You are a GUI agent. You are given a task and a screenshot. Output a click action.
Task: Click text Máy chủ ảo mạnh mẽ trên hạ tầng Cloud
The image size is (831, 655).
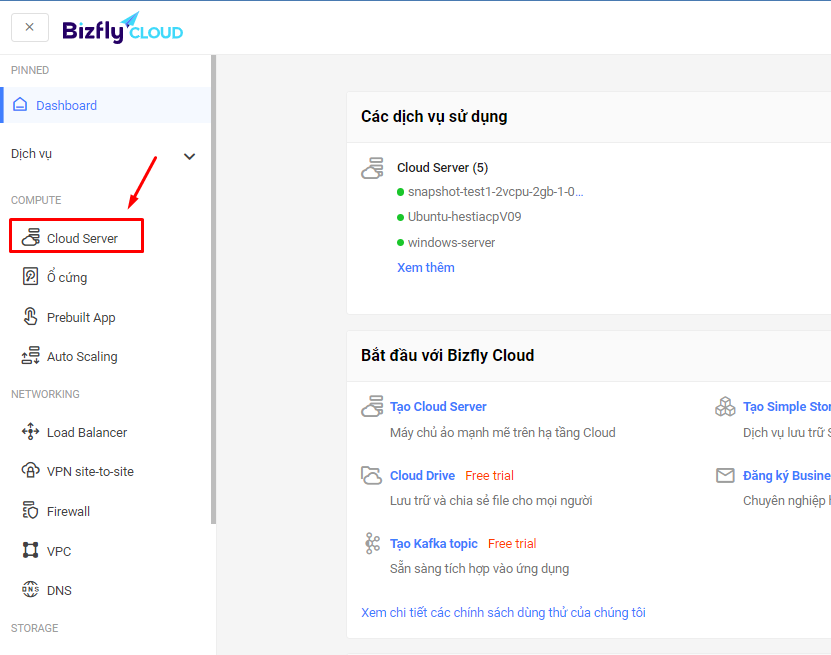[502, 432]
